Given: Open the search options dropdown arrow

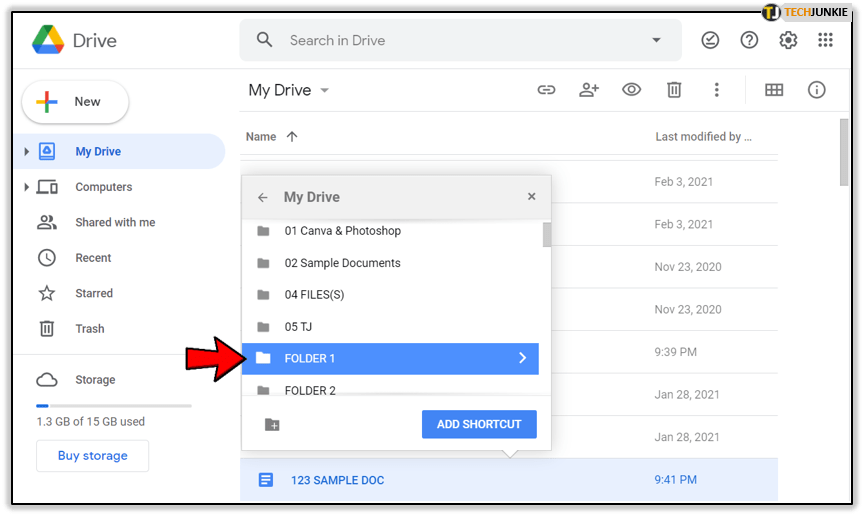Looking at the screenshot, I should pos(656,40).
